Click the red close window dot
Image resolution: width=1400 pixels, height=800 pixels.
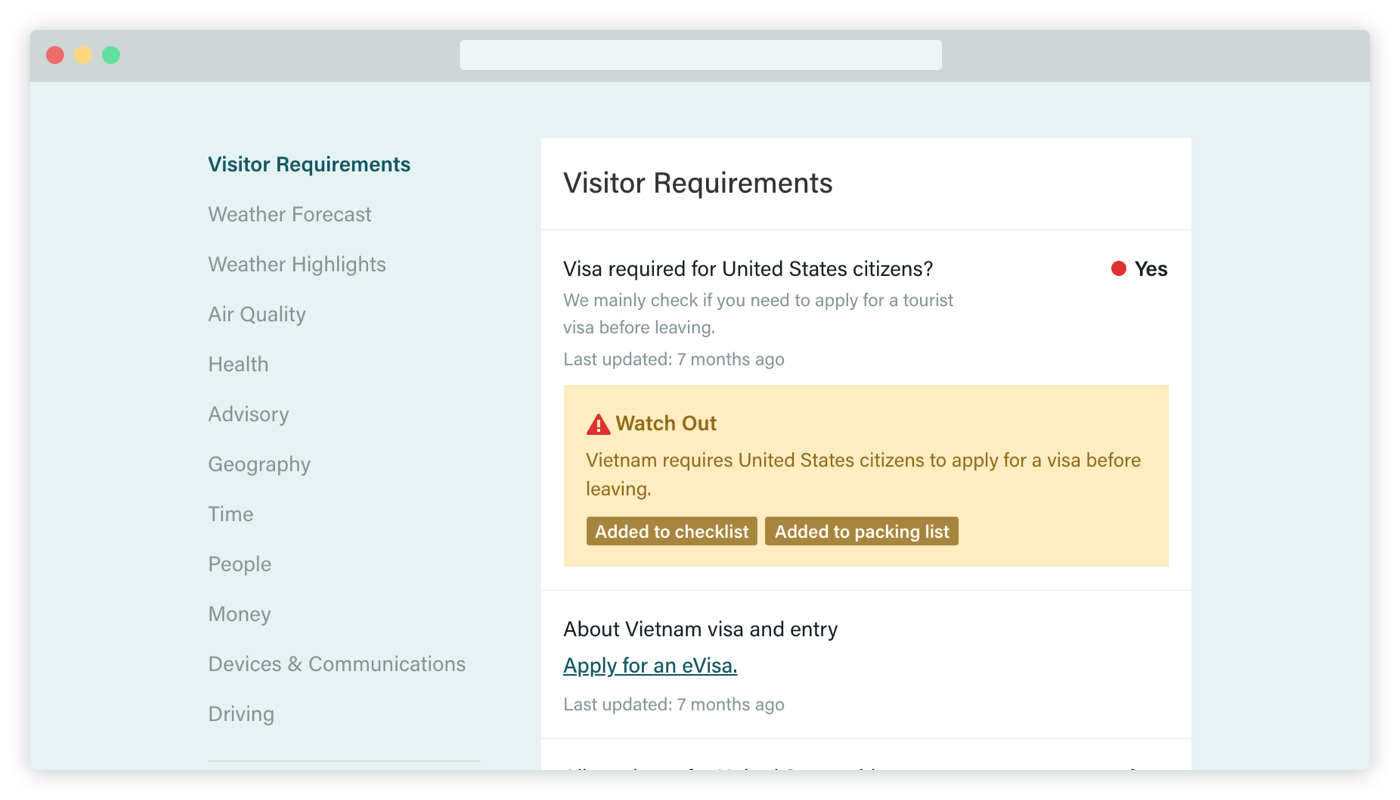coord(55,55)
